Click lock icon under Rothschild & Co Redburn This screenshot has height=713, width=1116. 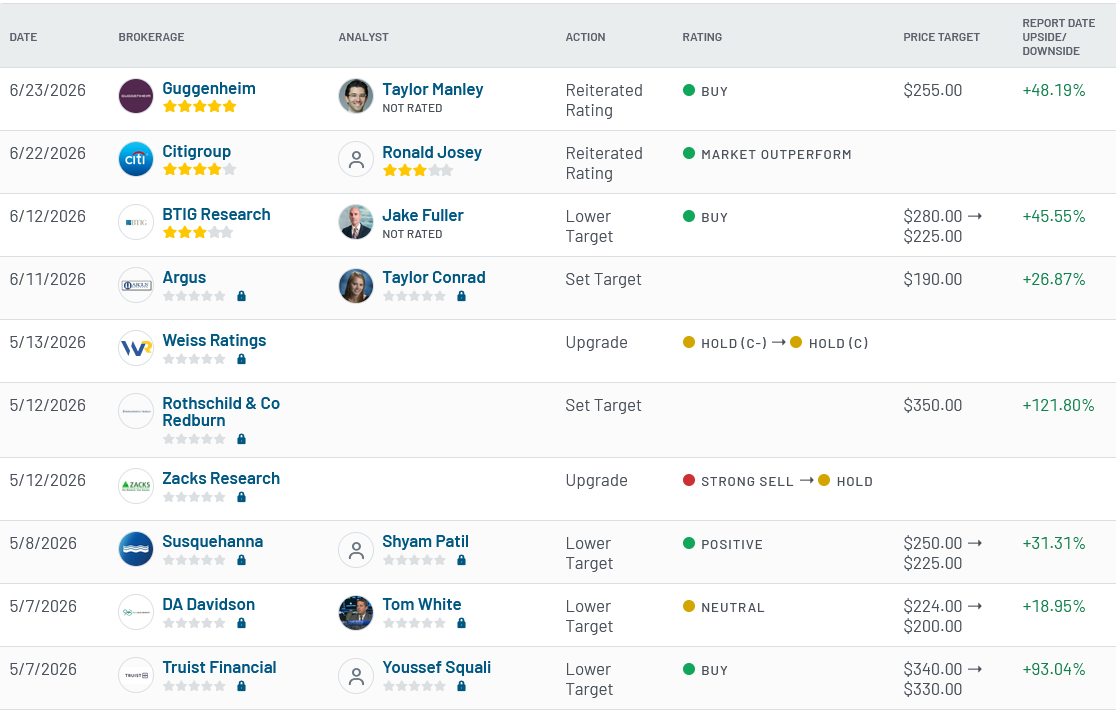click(x=241, y=439)
